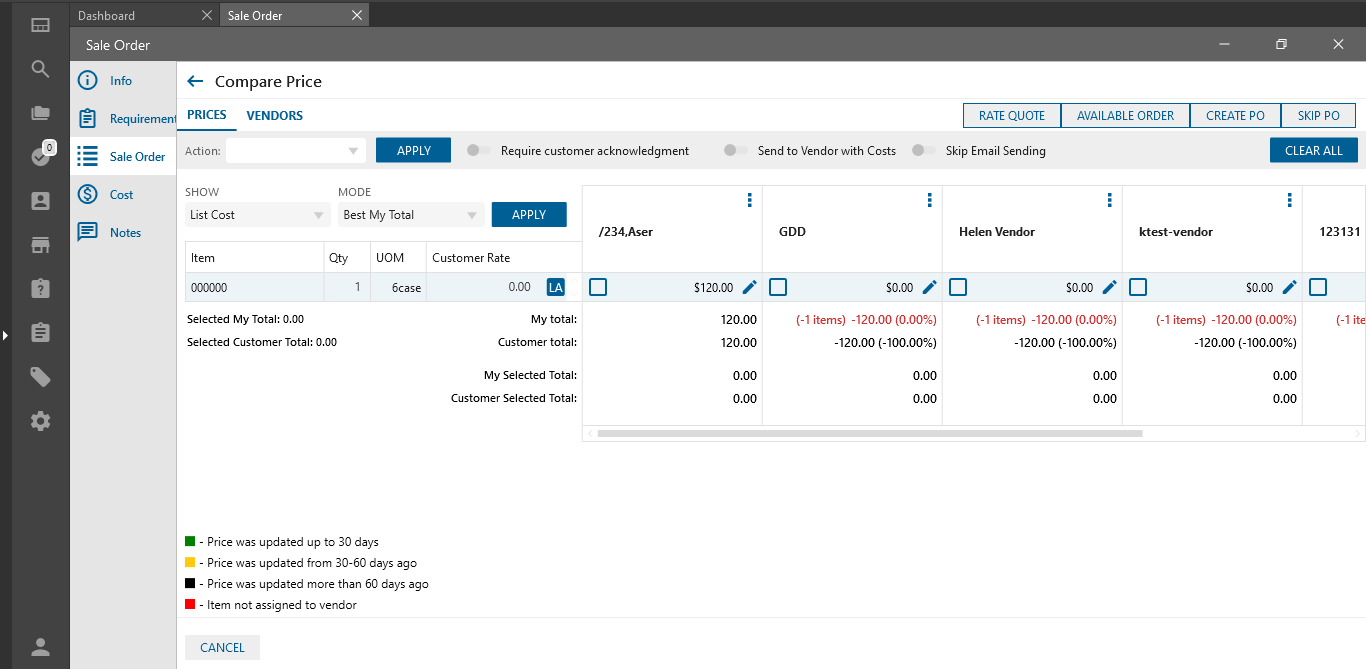1366x669 pixels.
Task: Click the horizontal scrollbar under vendor totals
Action: [870, 434]
